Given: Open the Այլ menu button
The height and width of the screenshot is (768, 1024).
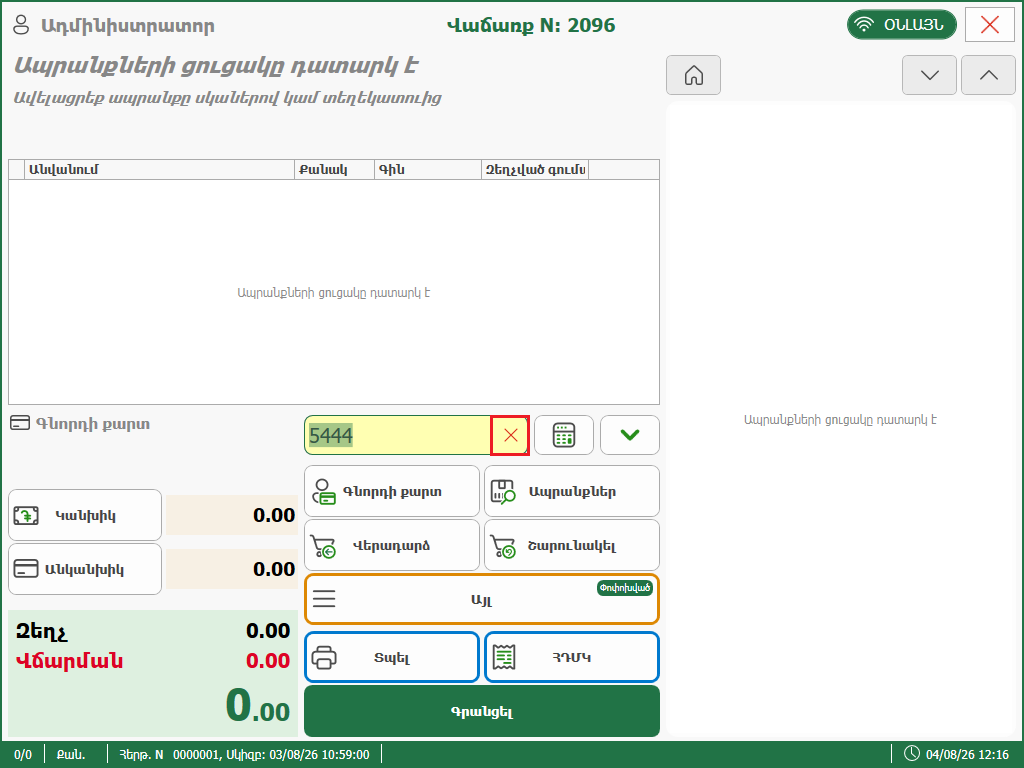Looking at the screenshot, I should (482, 599).
